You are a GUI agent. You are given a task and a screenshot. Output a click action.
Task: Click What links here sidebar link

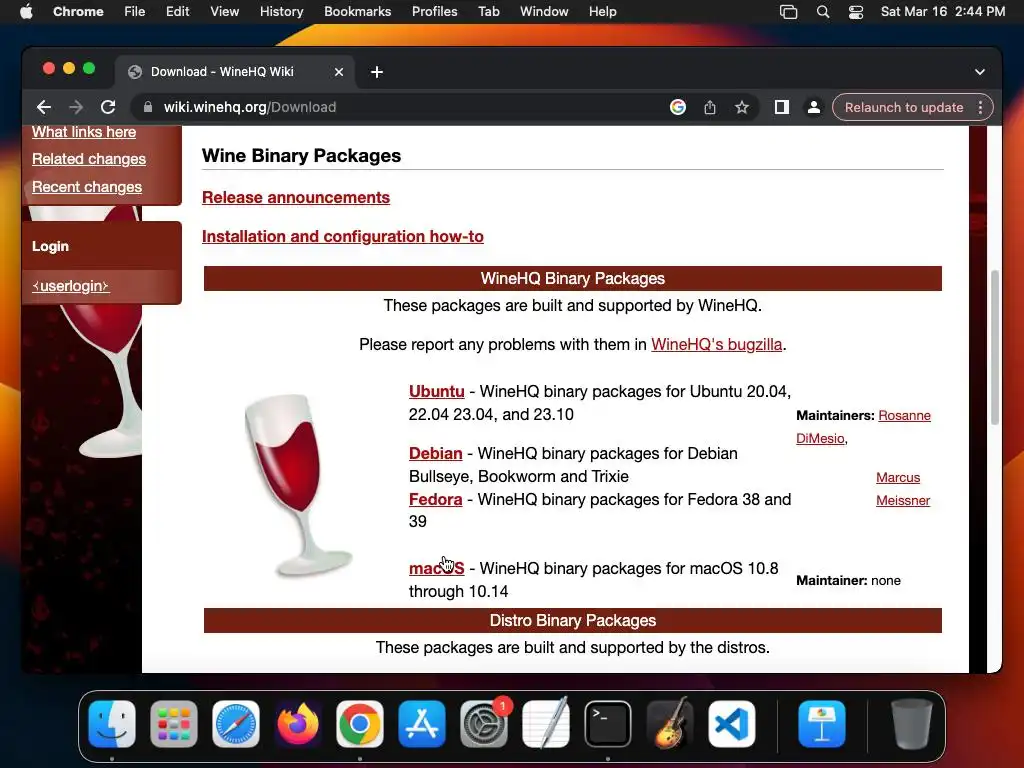coord(84,132)
